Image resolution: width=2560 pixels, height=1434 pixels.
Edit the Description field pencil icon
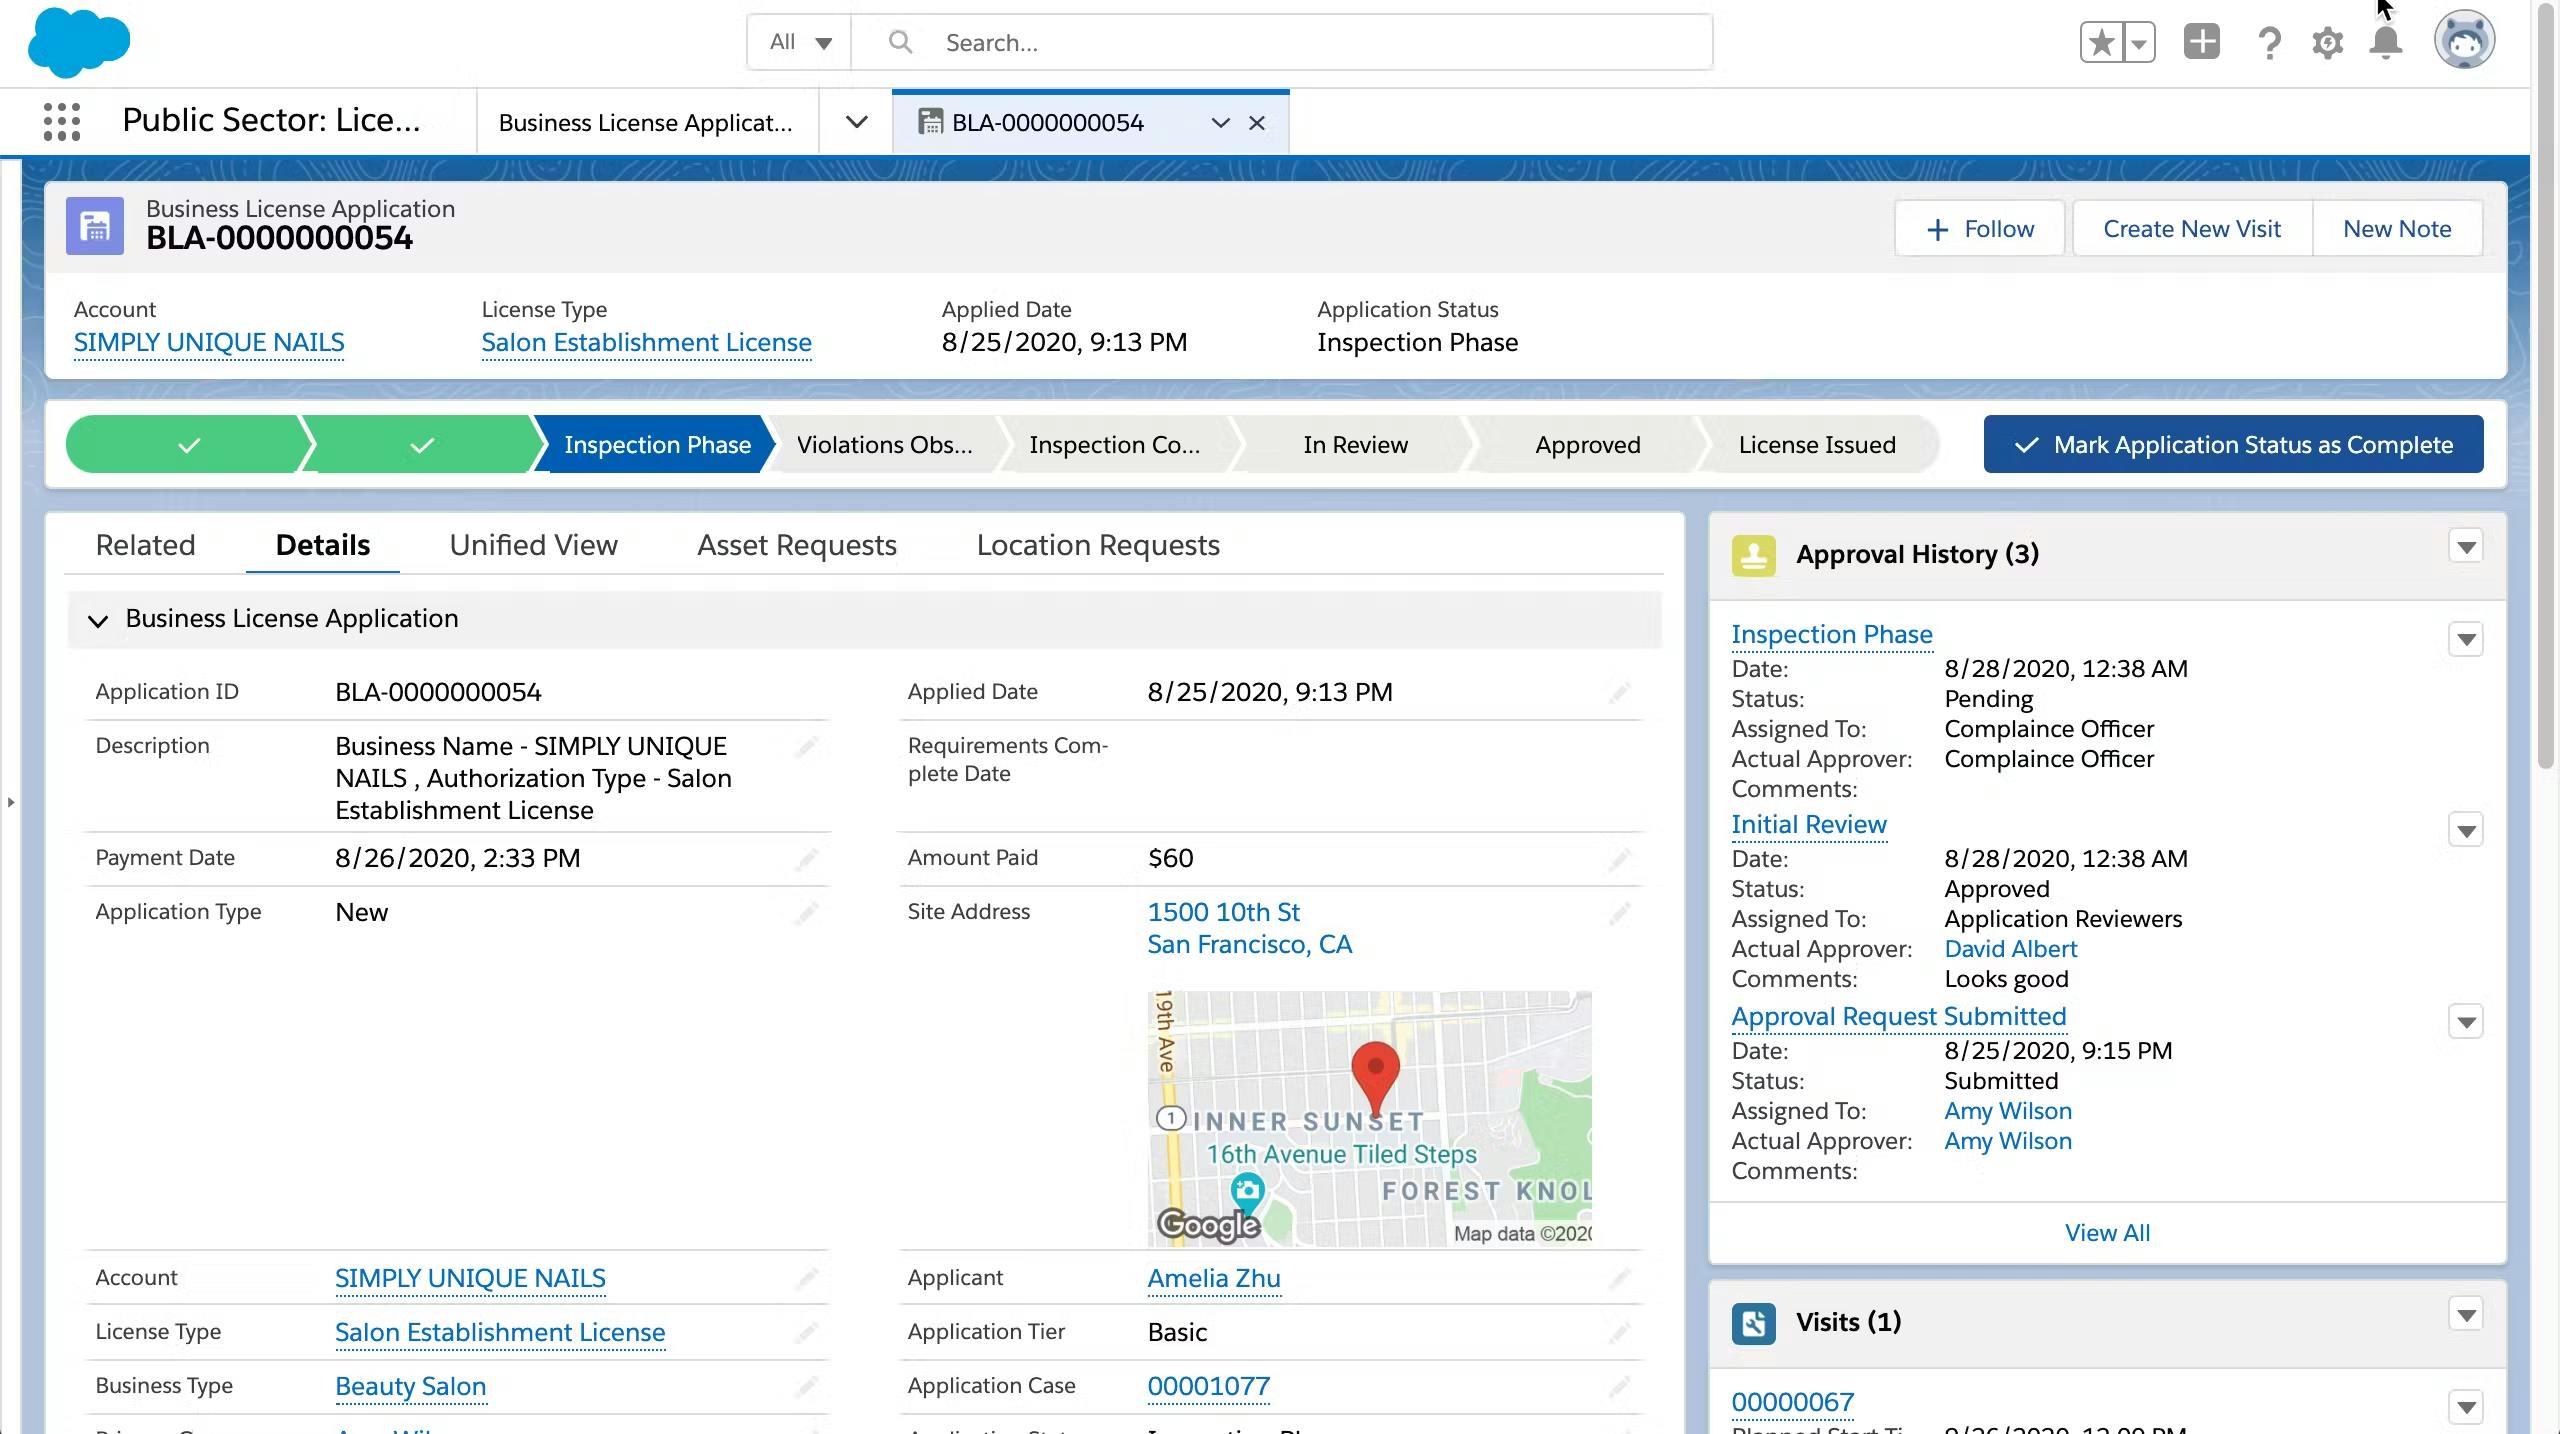click(806, 747)
